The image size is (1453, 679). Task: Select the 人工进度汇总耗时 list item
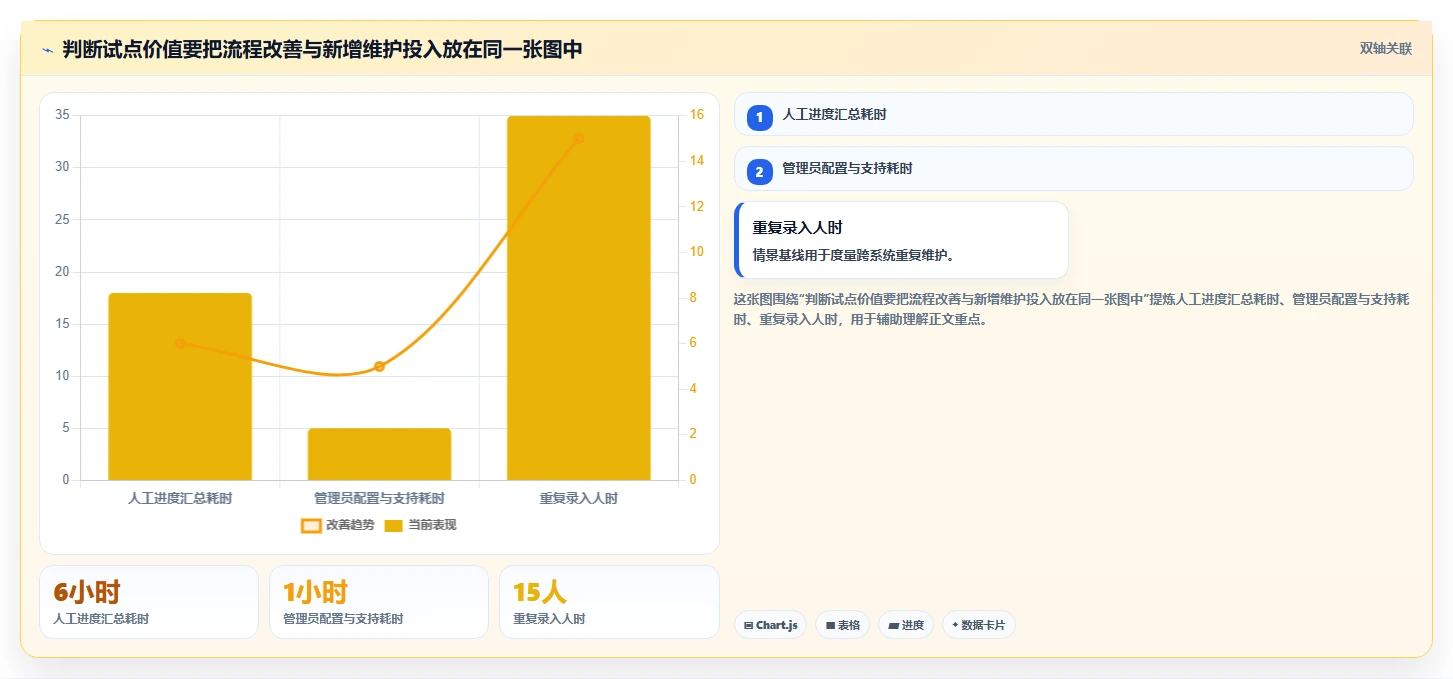1073,114
